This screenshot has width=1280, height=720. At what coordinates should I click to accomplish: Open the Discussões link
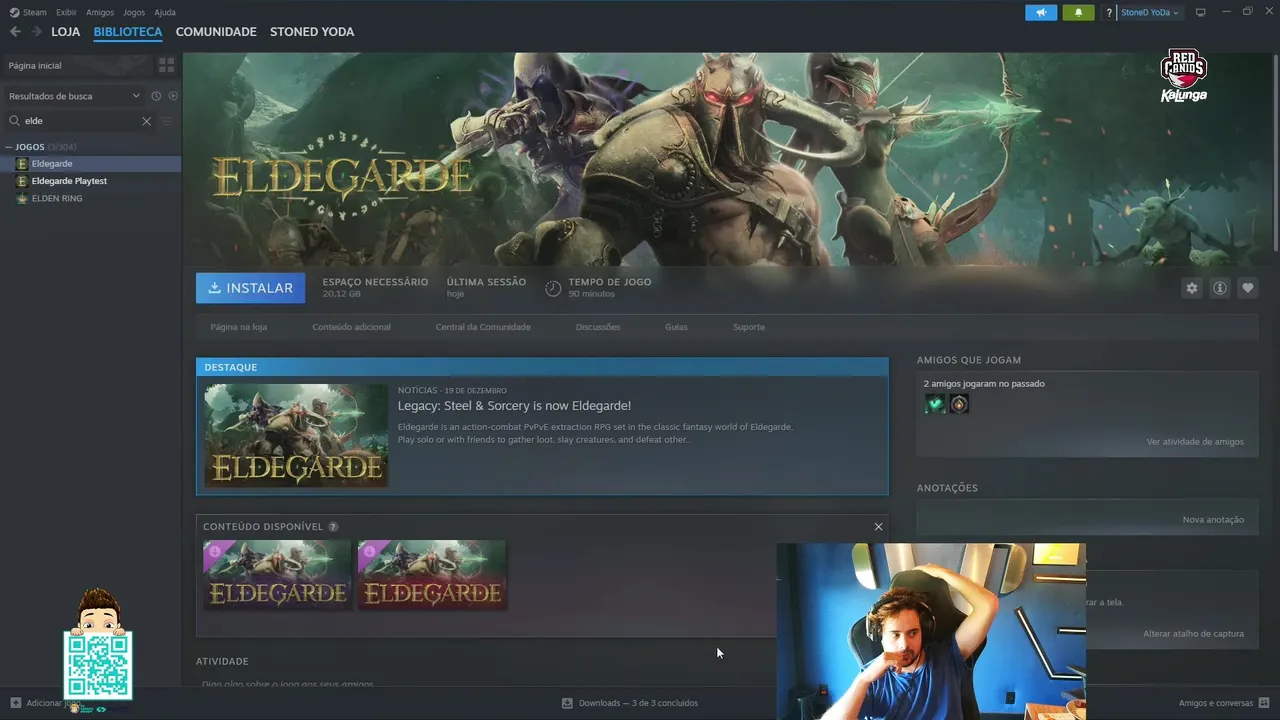click(x=598, y=327)
